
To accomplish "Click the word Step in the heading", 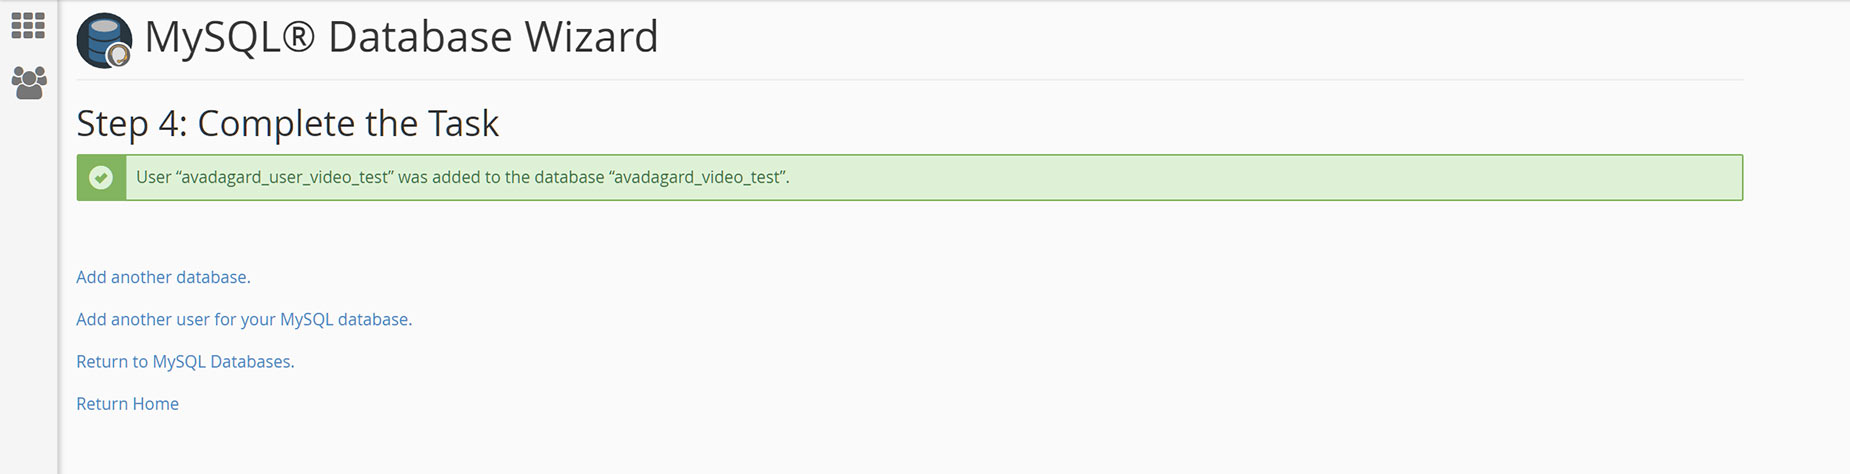I will click(x=112, y=125).
